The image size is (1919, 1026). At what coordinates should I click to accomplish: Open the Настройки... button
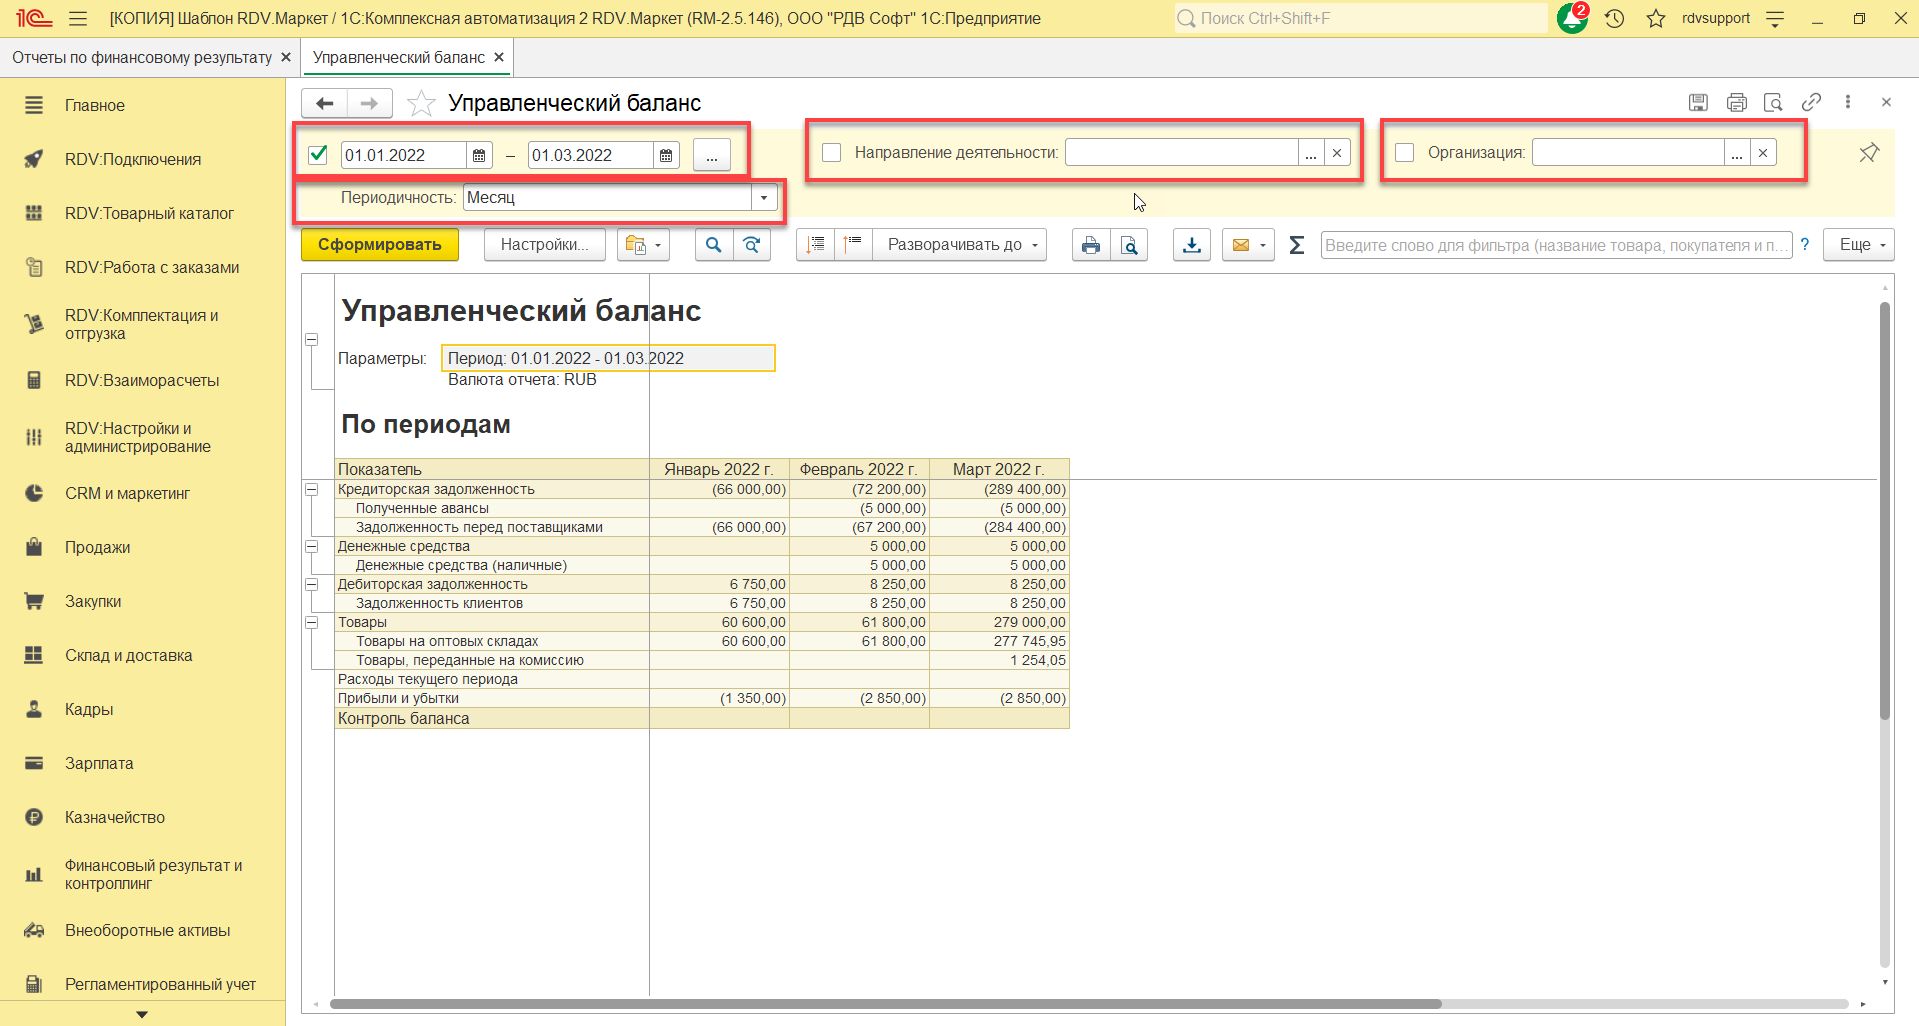pyautogui.click(x=544, y=245)
